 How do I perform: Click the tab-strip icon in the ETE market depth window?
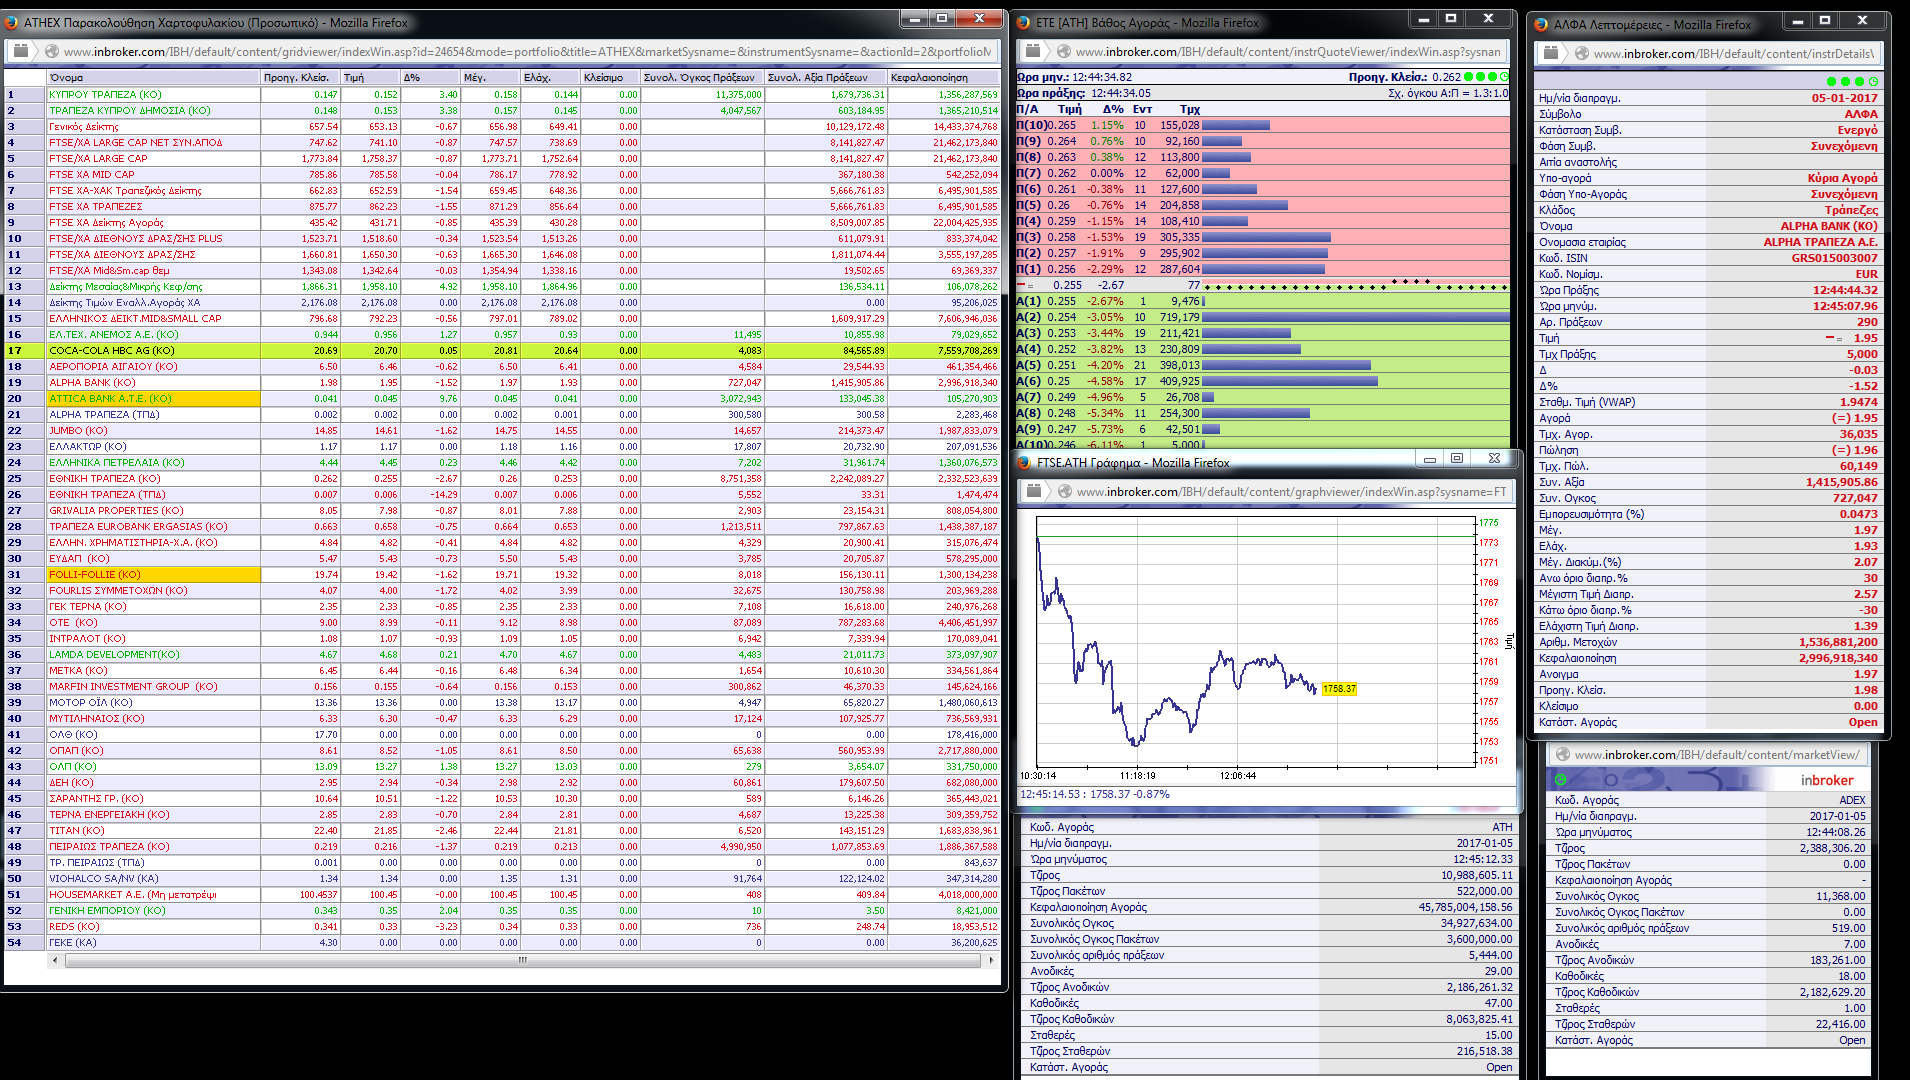click(x=1034, y=51)
